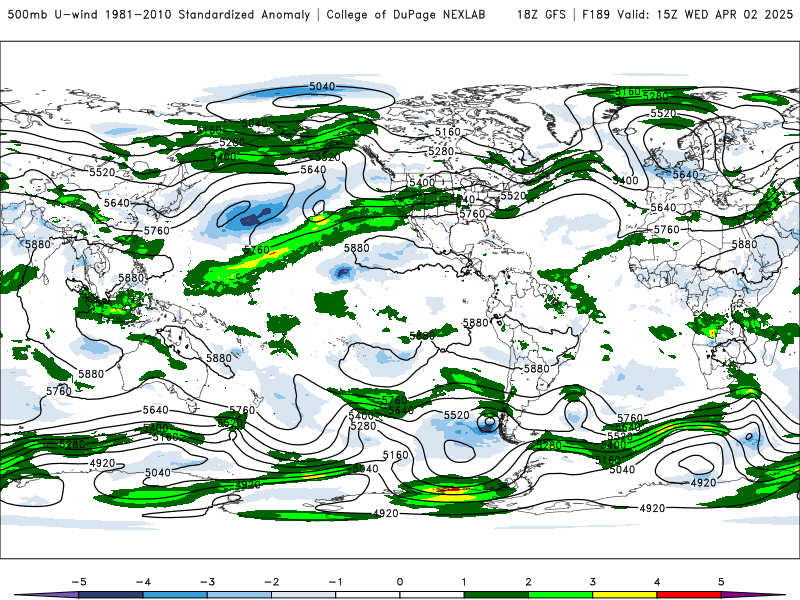
Task: Click the 'F189' forecast hour label
Action: click(595, 15)
